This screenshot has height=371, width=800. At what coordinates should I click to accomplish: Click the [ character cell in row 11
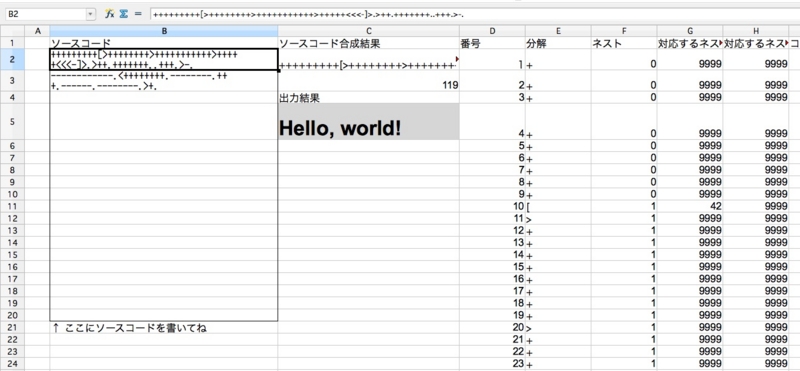pyautogui.click(x=558, y=206)
